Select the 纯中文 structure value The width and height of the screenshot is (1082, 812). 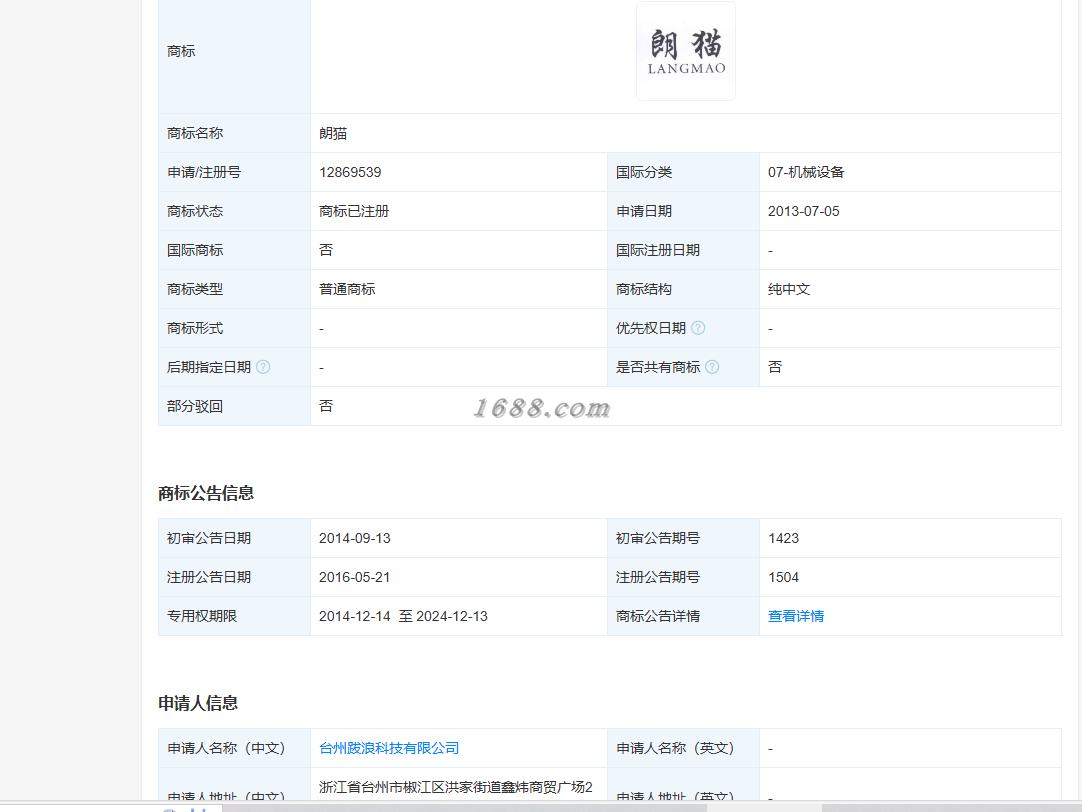coord(789,289)
